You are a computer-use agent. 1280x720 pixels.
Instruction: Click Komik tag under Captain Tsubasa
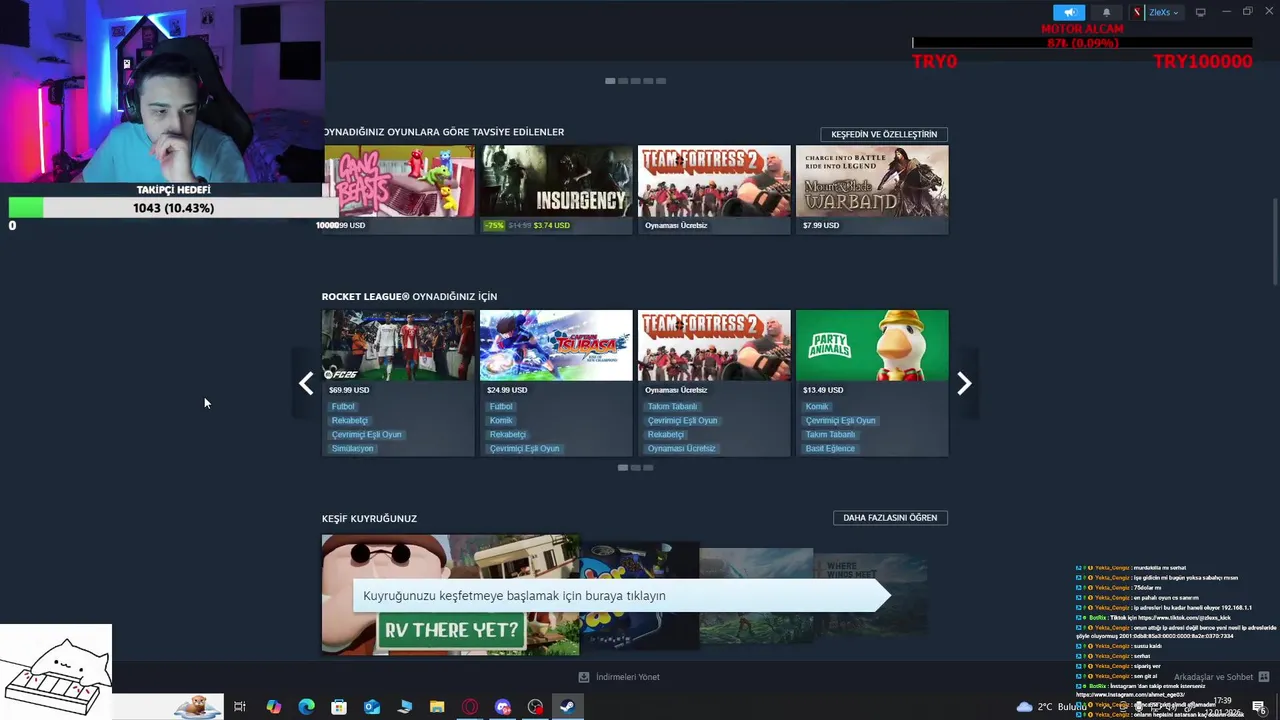[501, 421]
